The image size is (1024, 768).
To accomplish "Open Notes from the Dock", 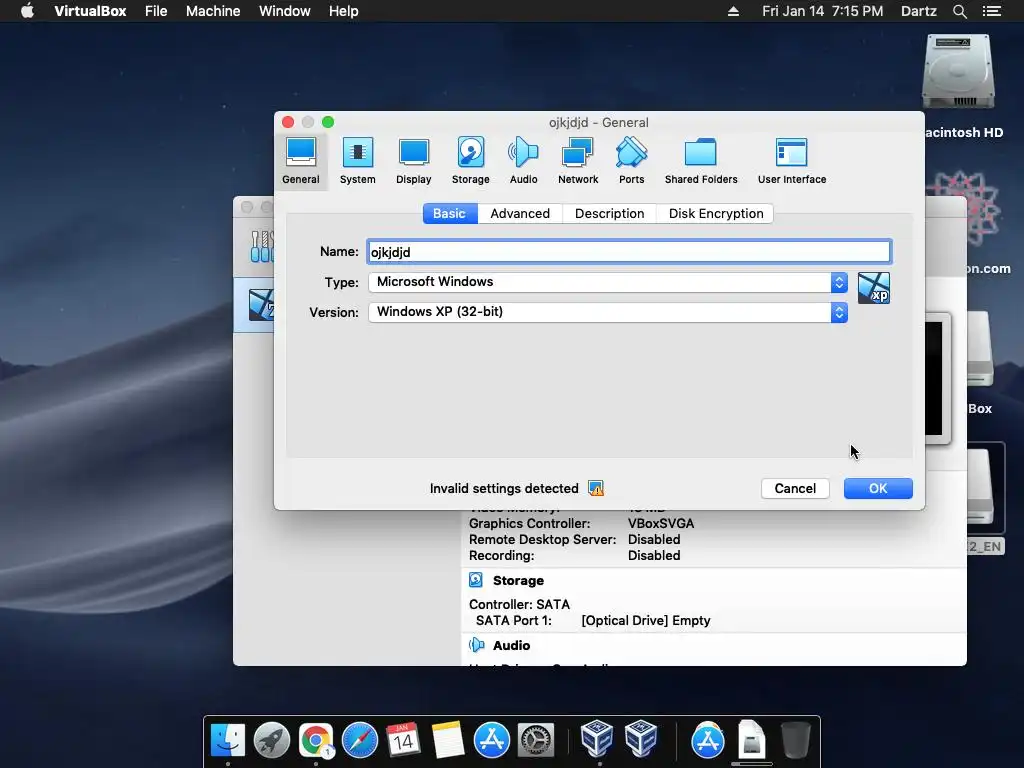I will coord(448,740).
